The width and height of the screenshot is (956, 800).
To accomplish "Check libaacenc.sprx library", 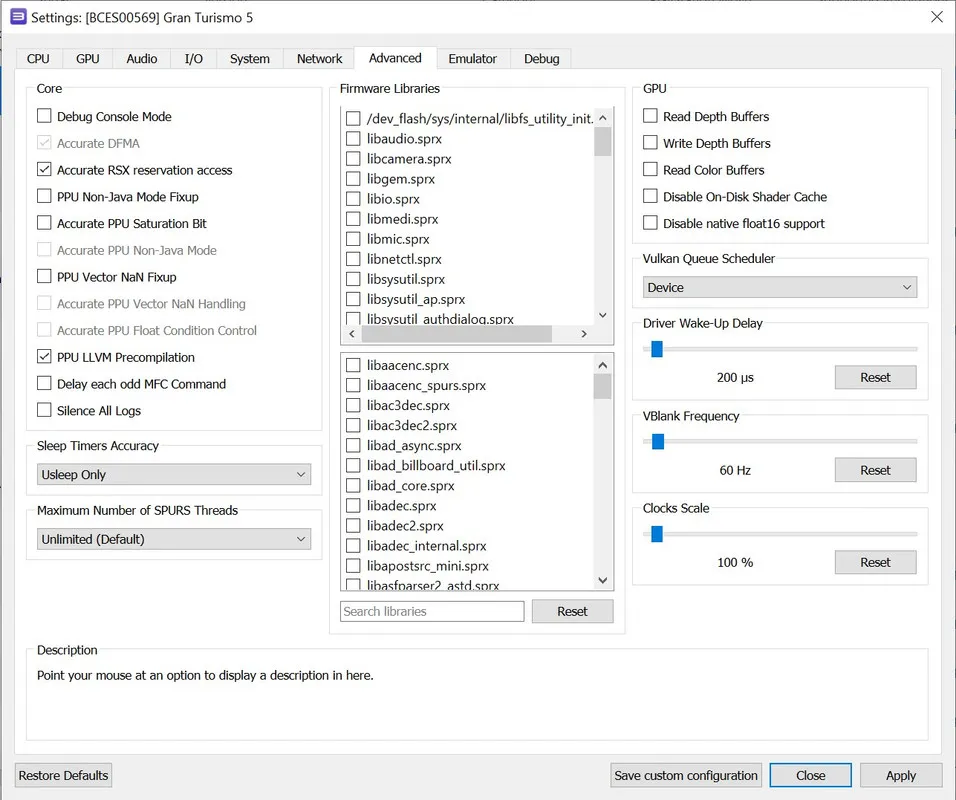I will click(353, 365).
